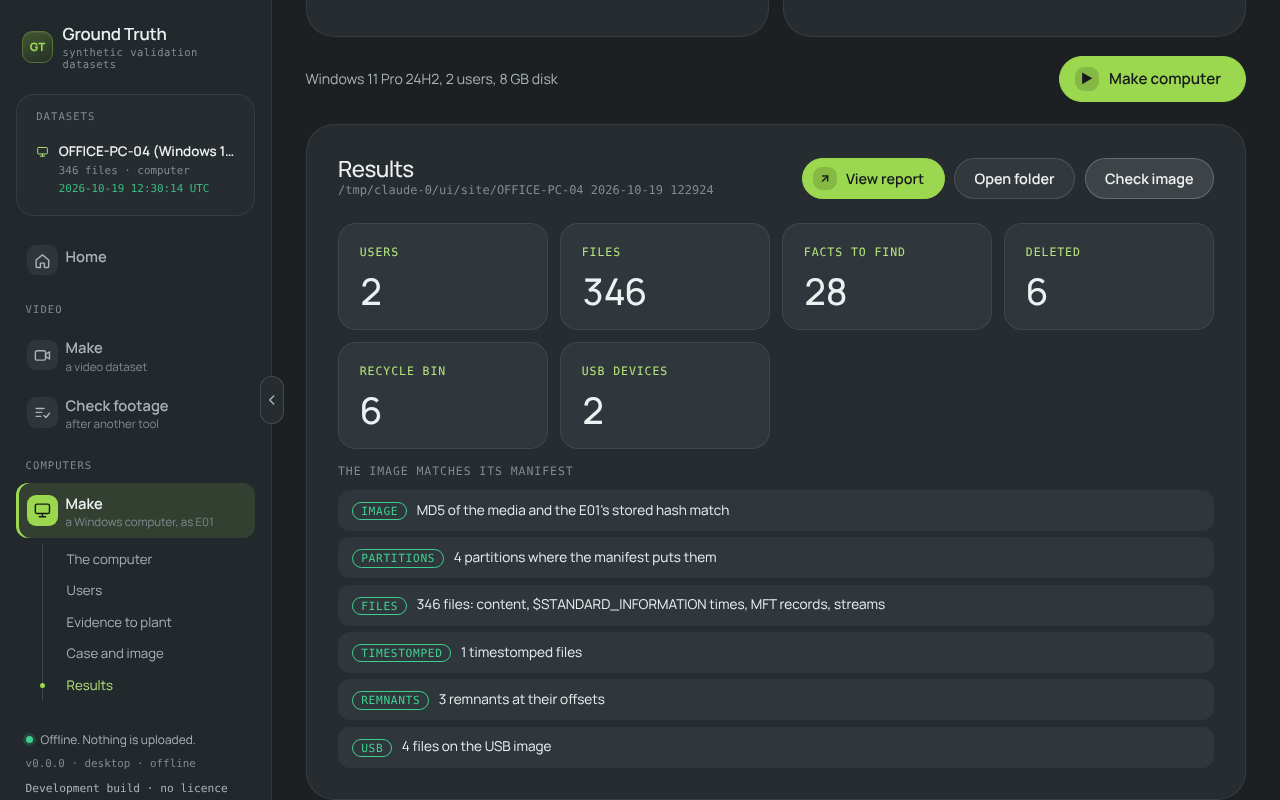This screenshot has width=1280, height=800.
Task: Click the Check image button
Action: click(x=1149, y=179)
